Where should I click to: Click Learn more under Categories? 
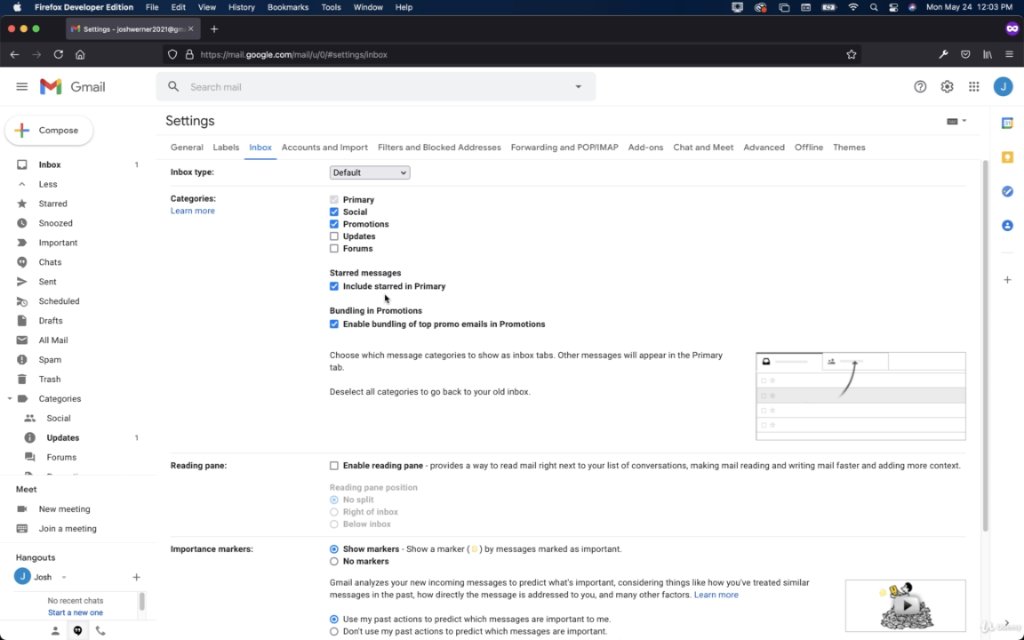point(193,211)
